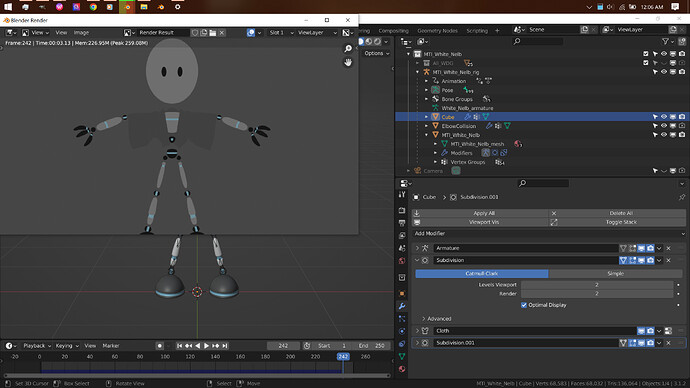Screen dimensions: 690x388
Task: Toggle Cloth modifier viewport display
Action: (x=641, y=331)
